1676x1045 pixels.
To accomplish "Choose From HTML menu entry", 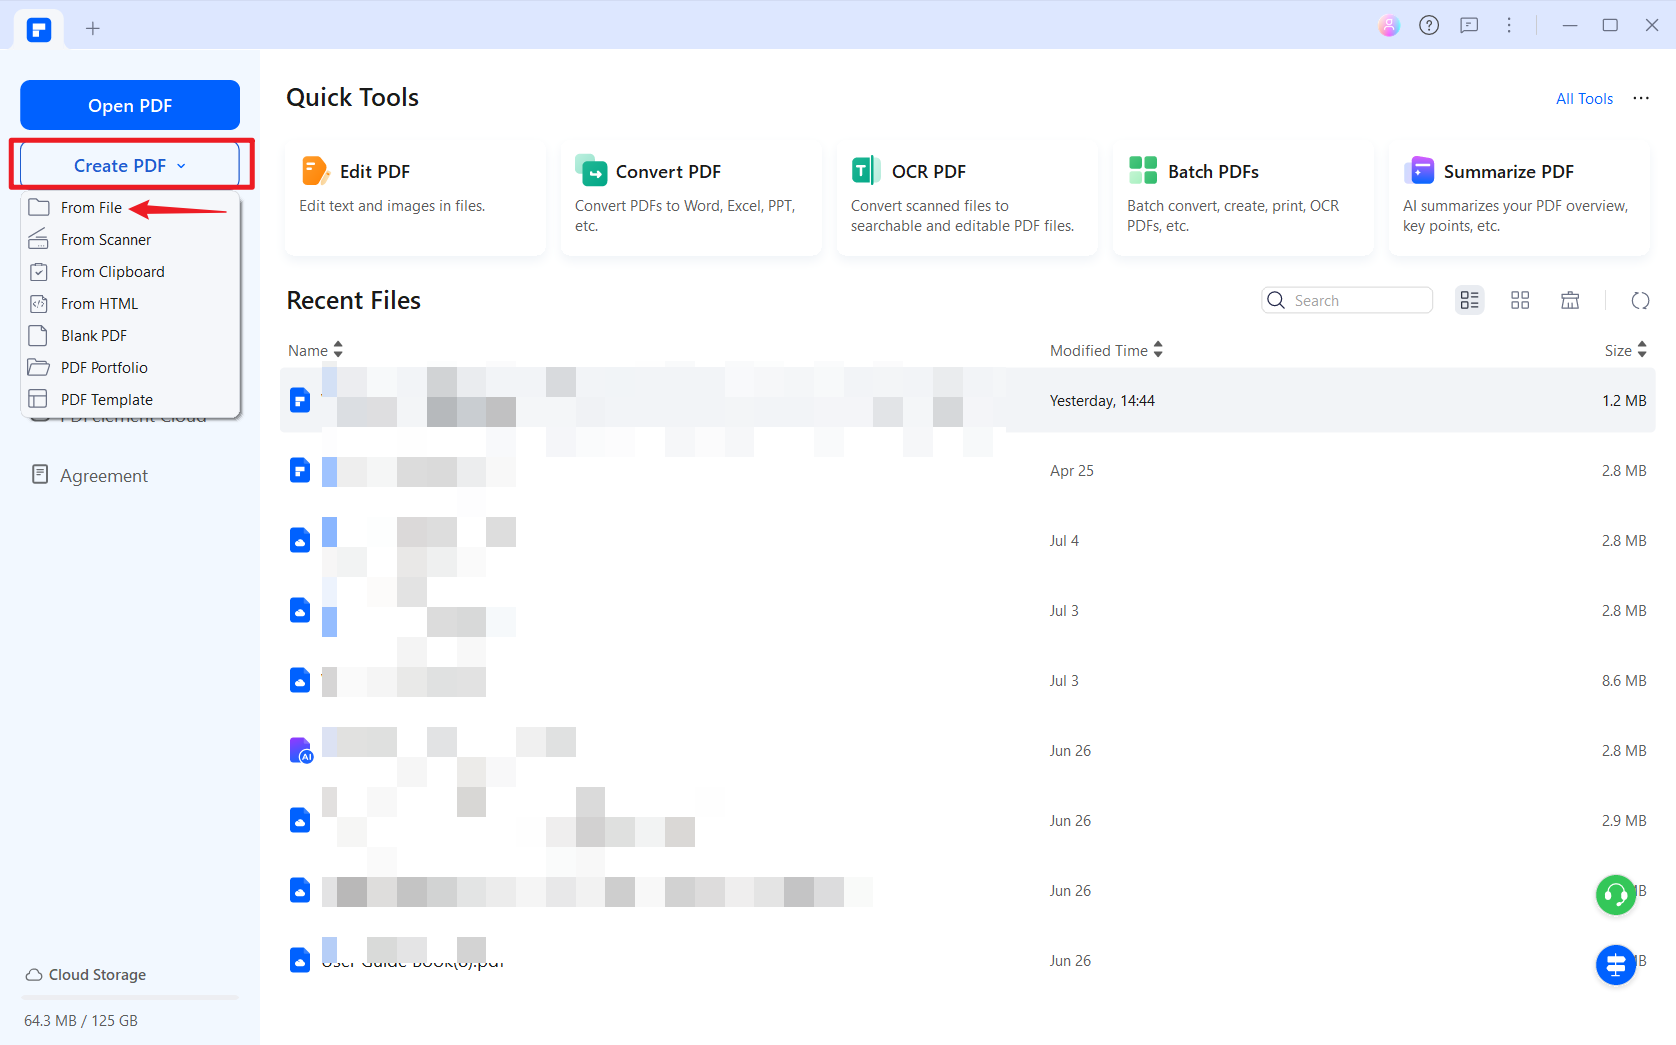I will tap(130, 303).
